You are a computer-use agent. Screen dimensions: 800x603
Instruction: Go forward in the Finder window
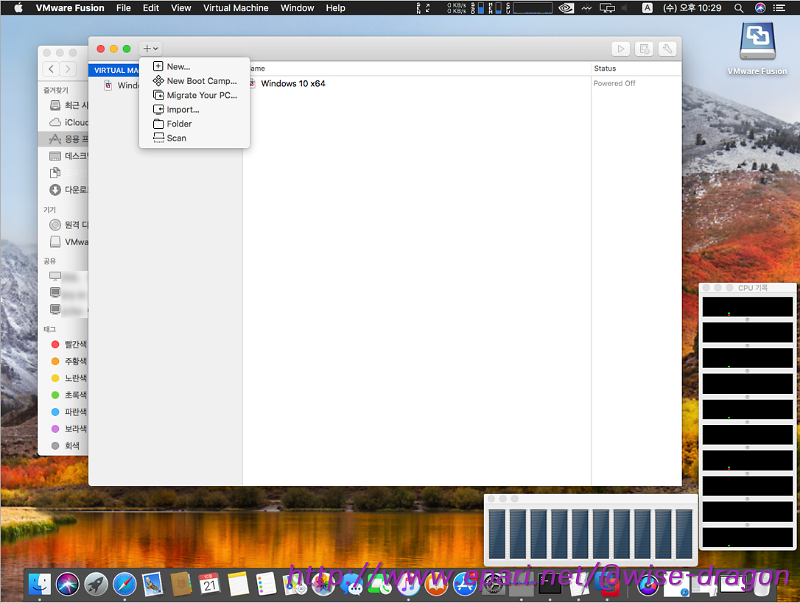(68, 68)
